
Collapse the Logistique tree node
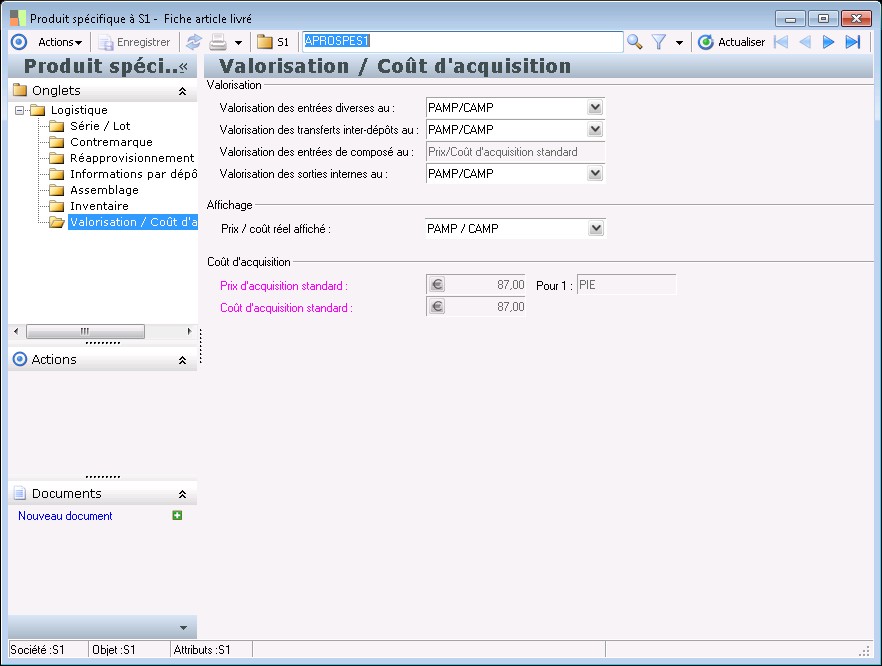click(19, 110)
